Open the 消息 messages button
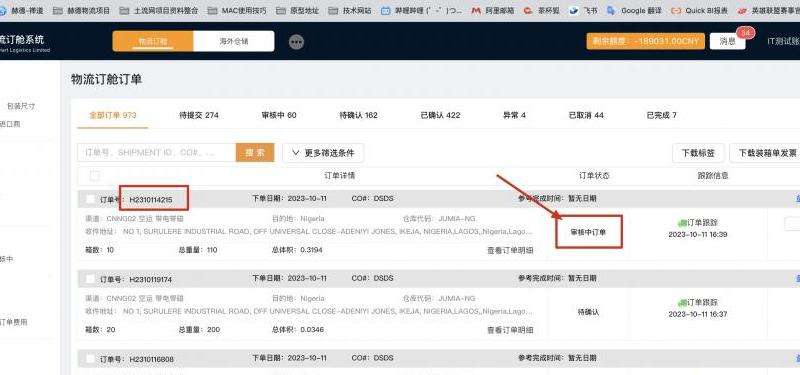This screenshot has width=800, height=375. pos(728,41)
